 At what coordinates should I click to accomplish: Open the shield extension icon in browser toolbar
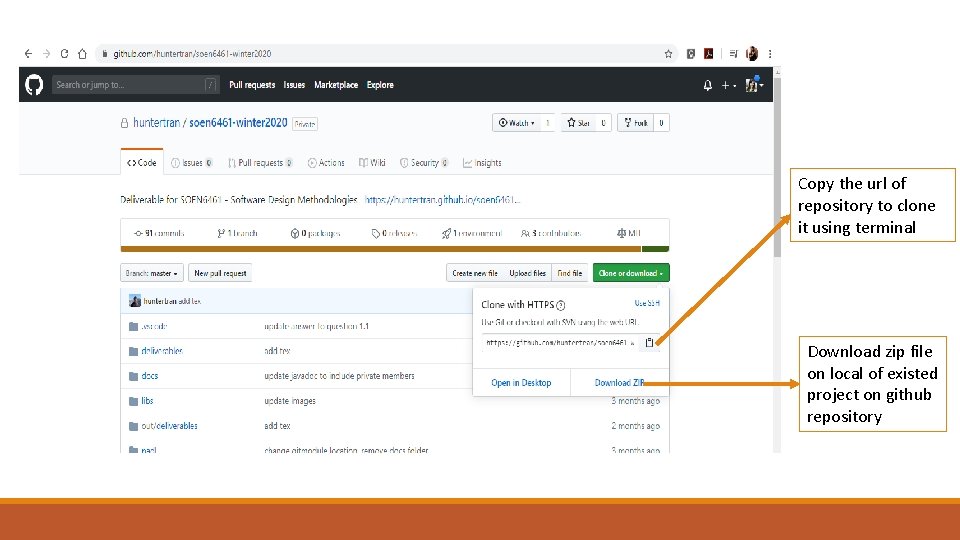(691, 54)
